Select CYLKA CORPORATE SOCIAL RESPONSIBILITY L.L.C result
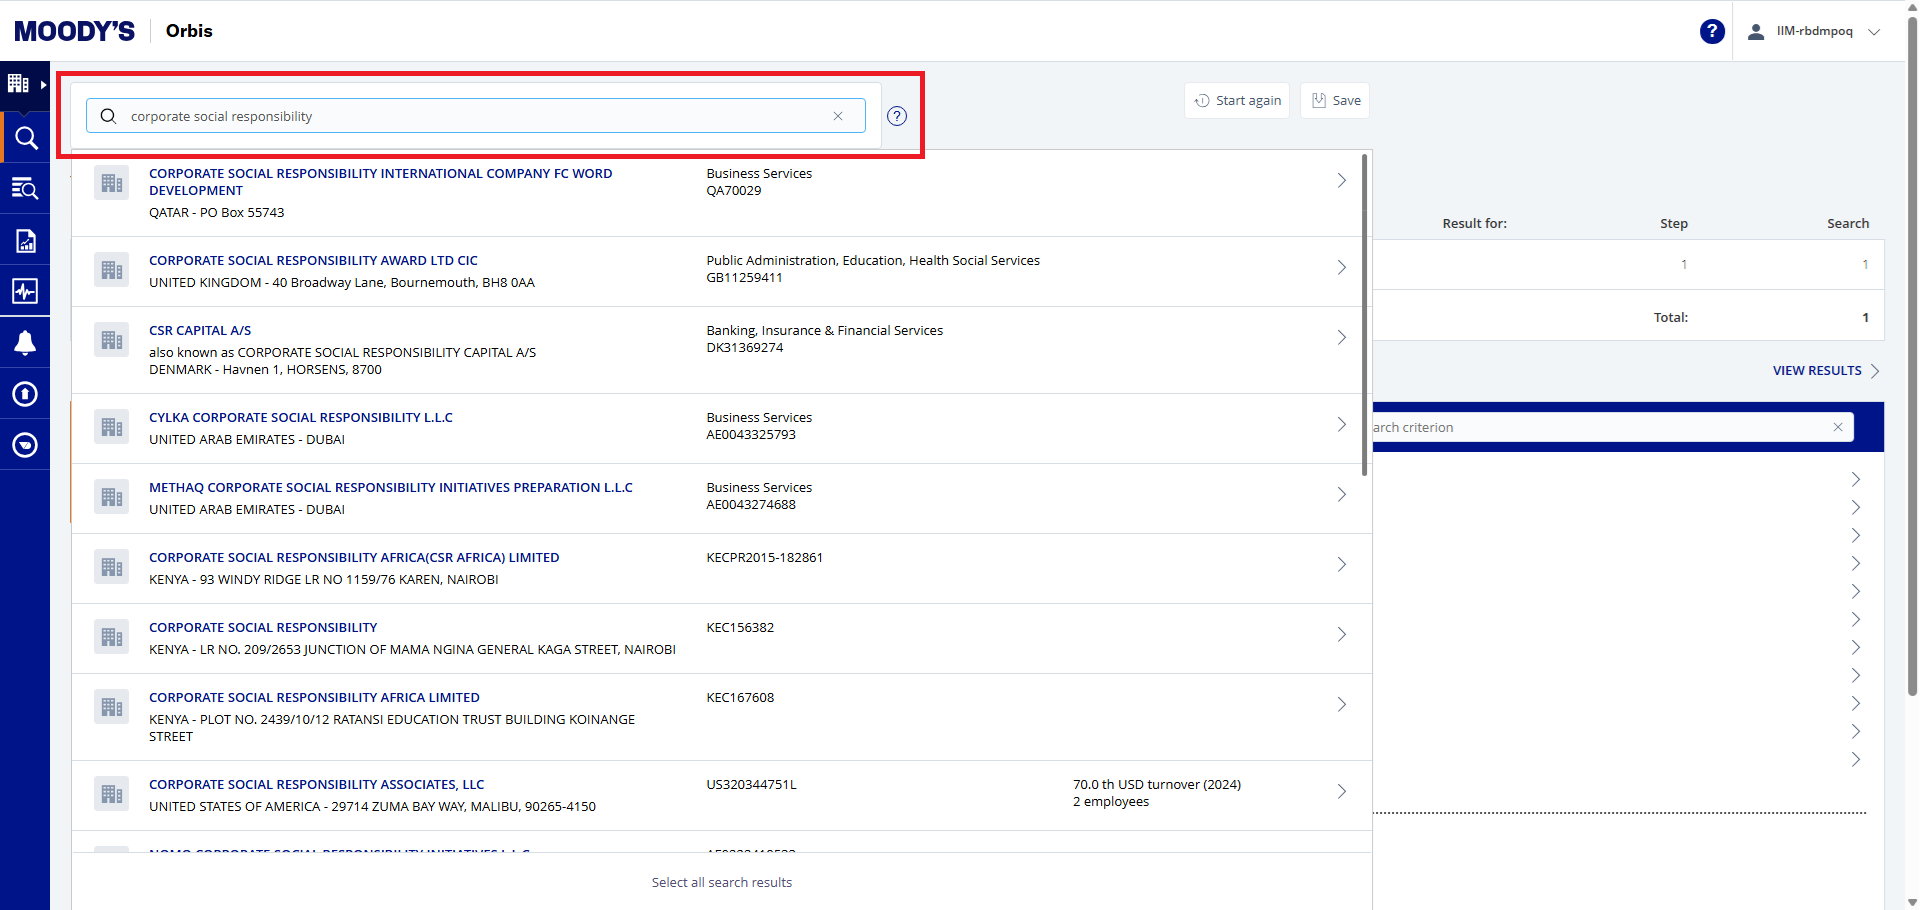This screenshot has height=910, width=1920. click(300, 418)
